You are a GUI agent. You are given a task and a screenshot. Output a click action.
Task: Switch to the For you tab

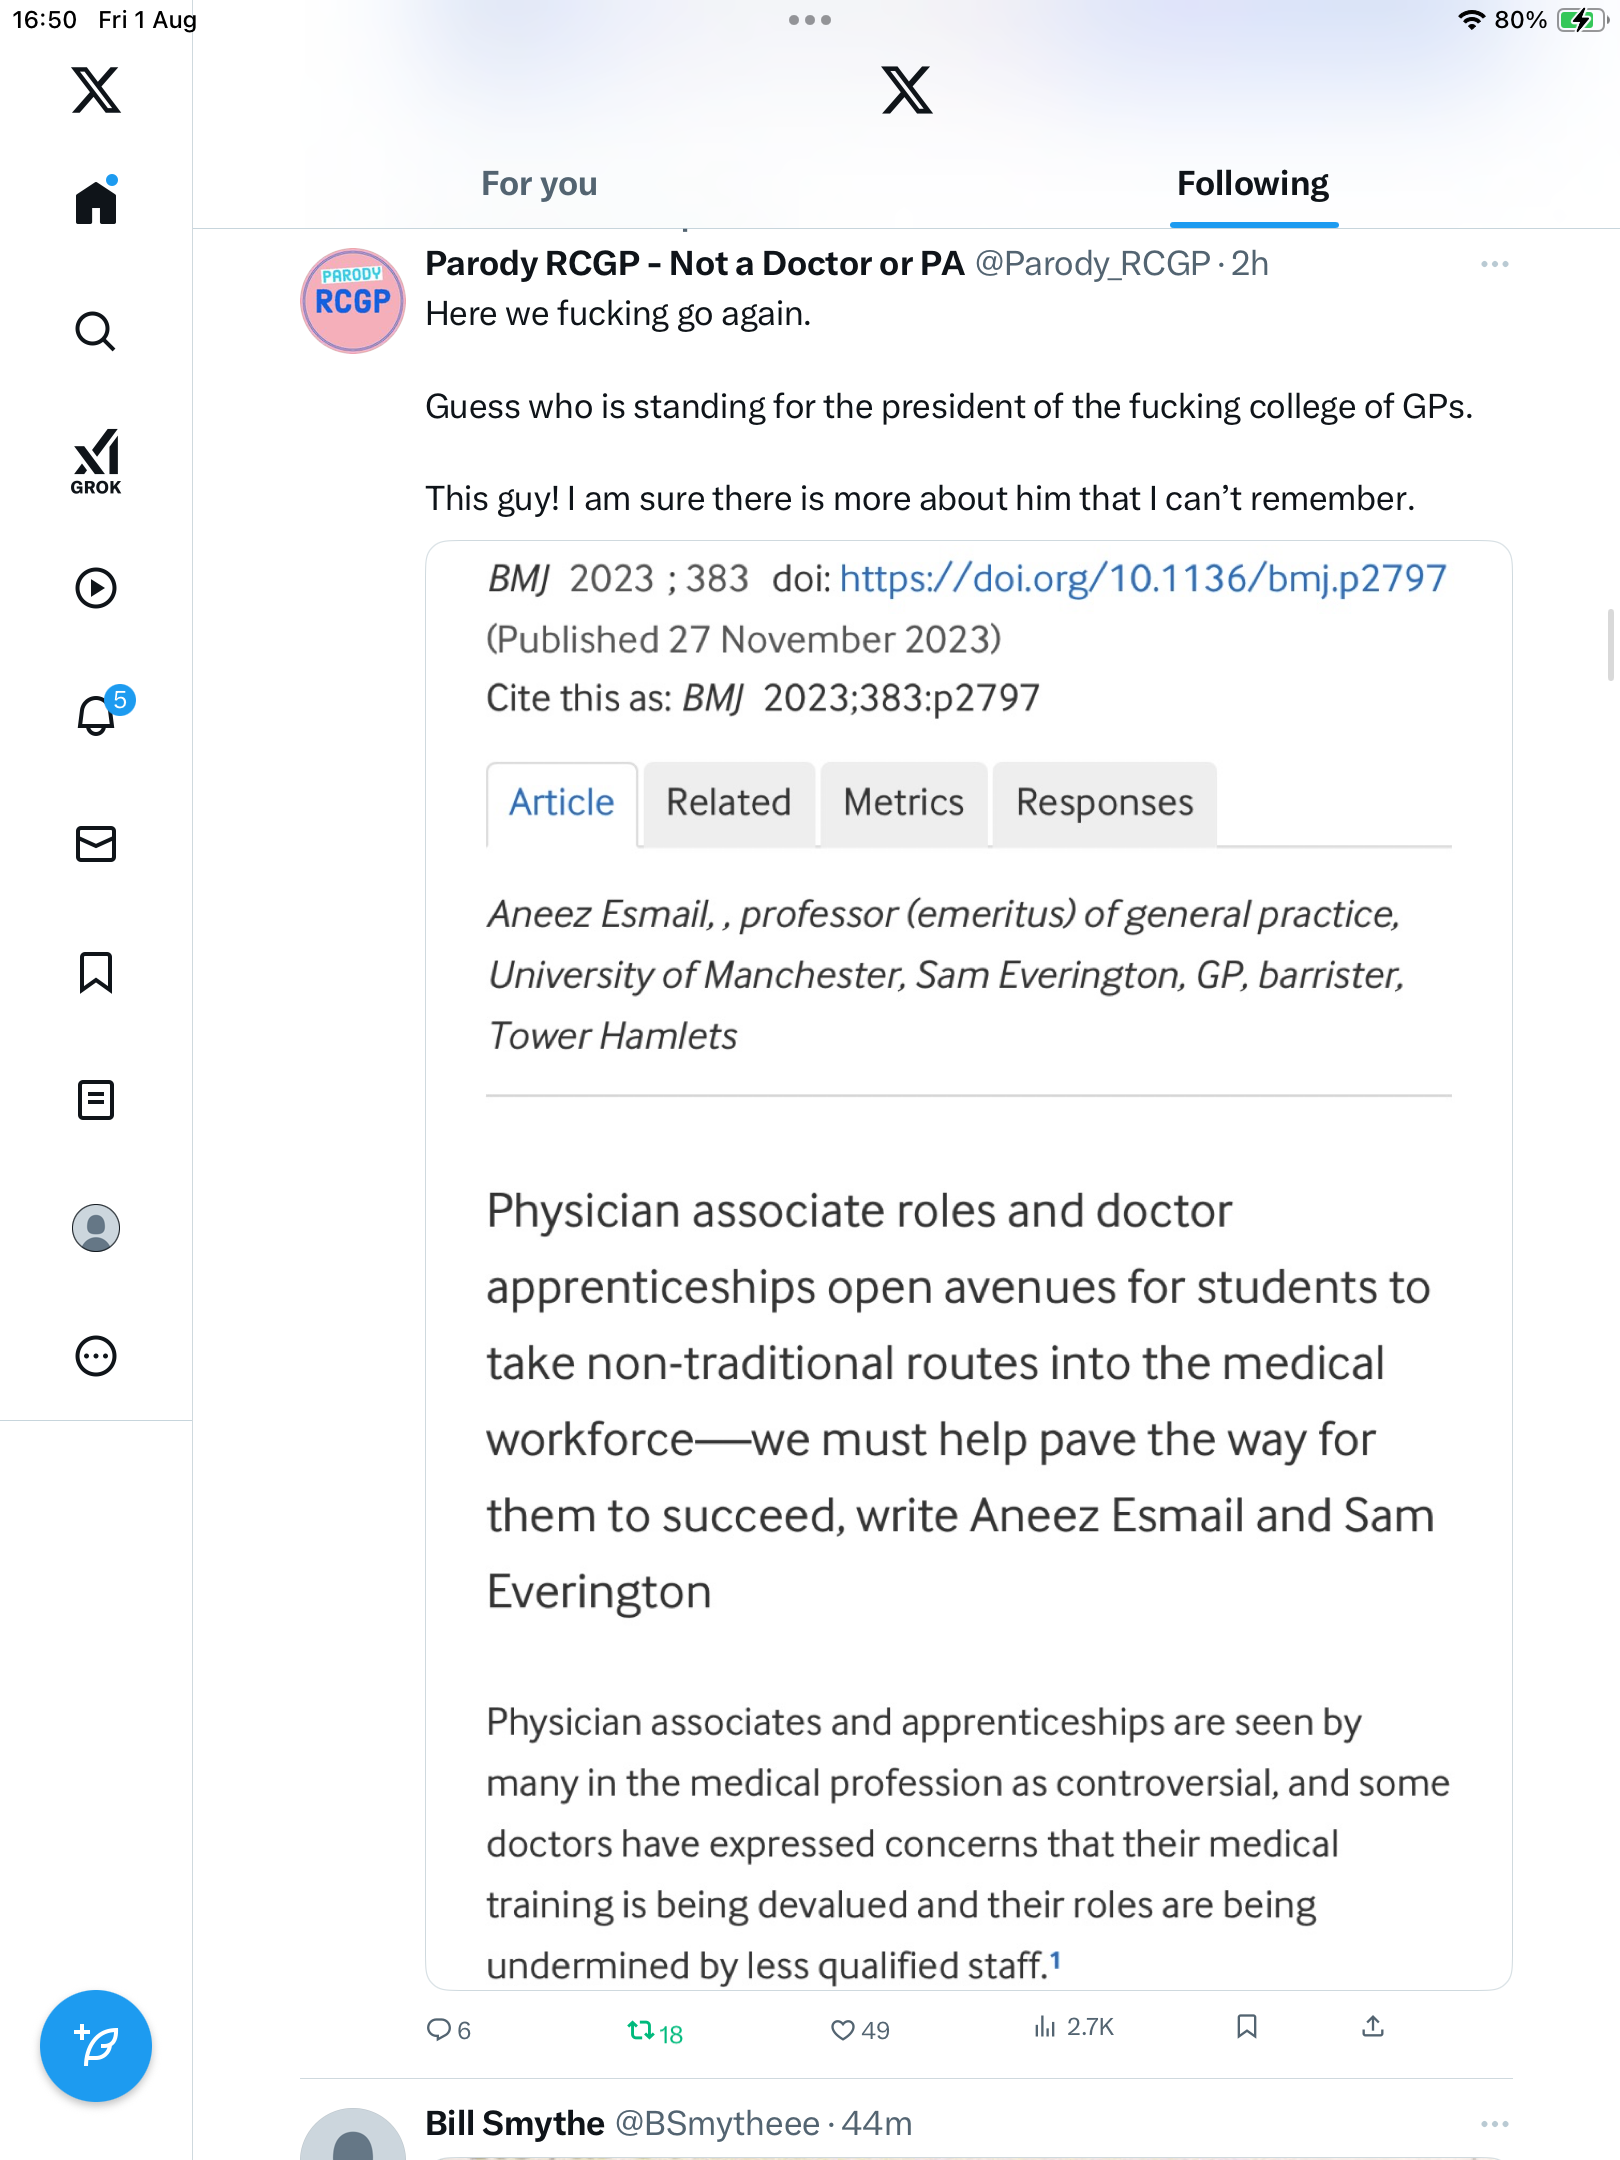pos(539,184)
